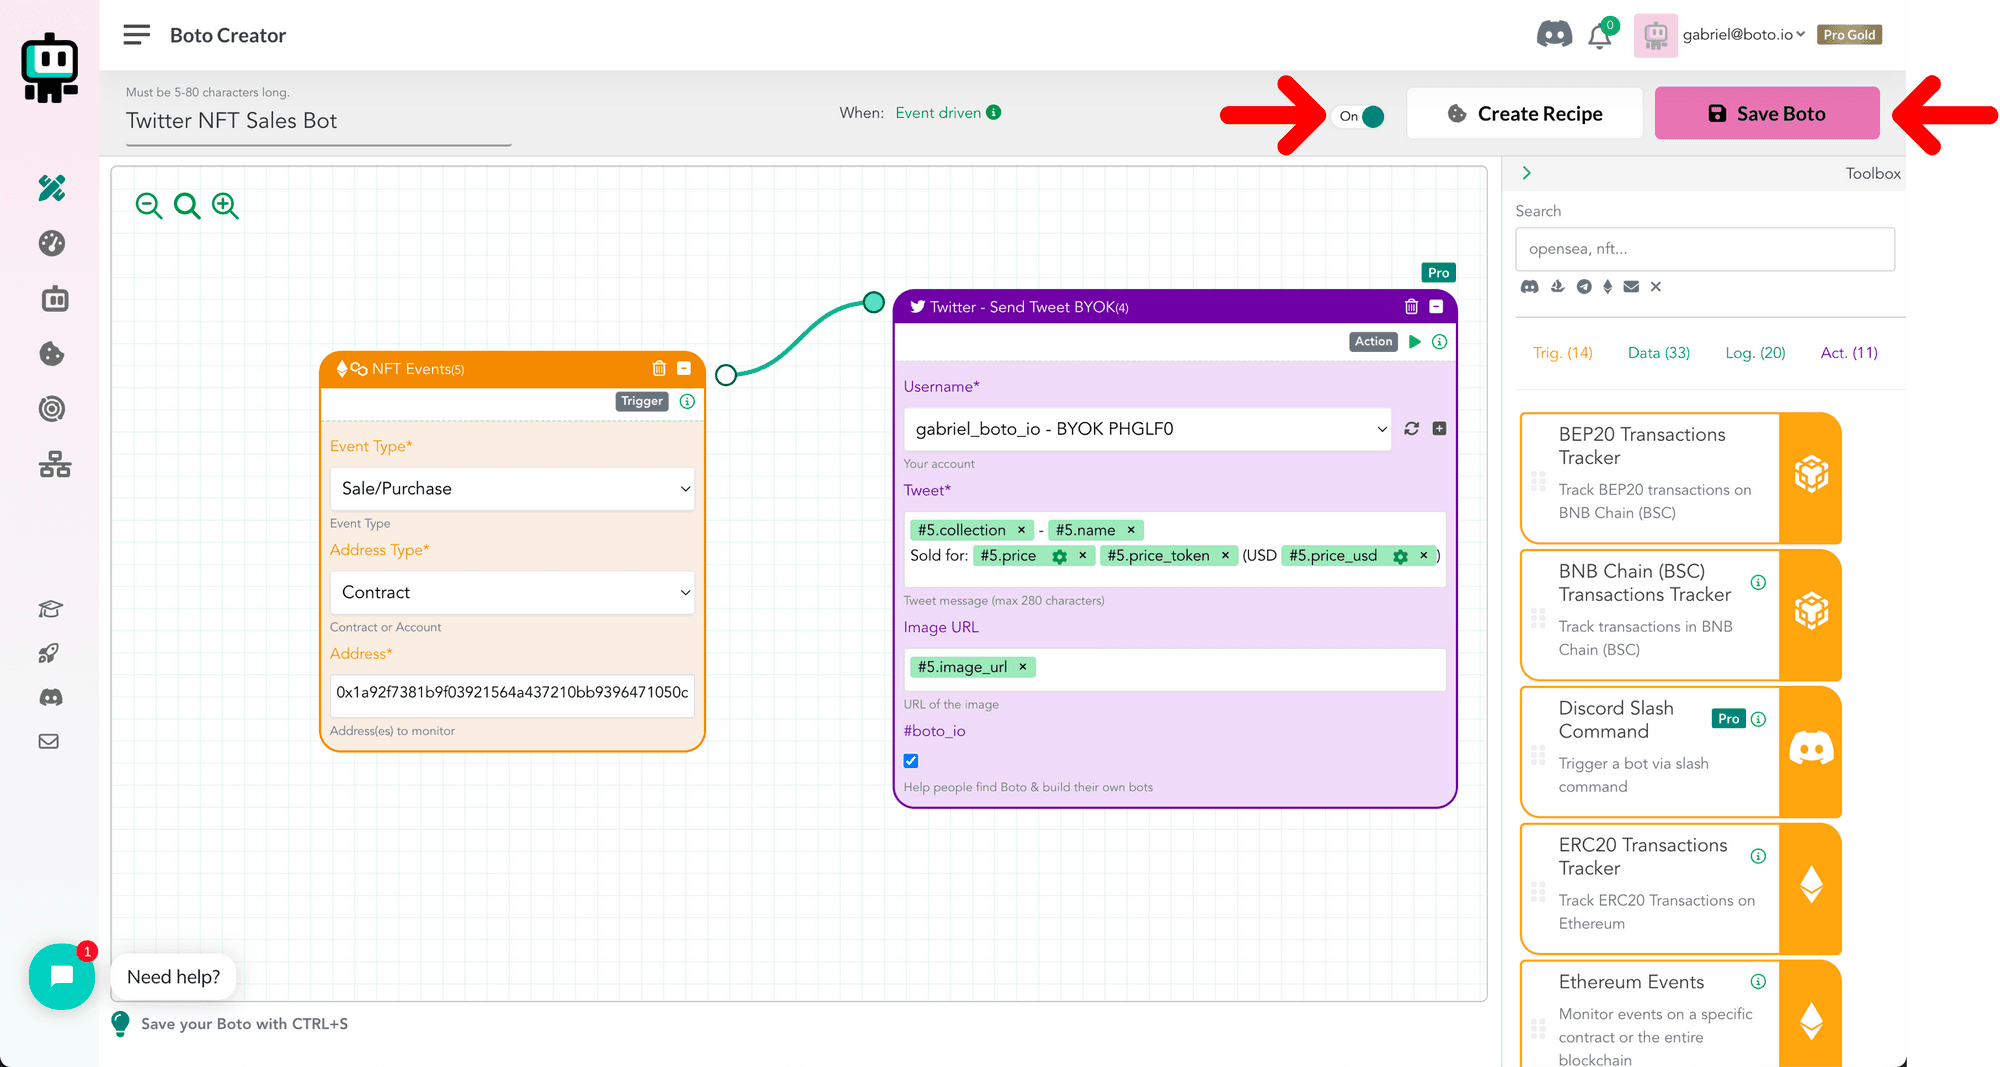Remove the #5.price_token tag

click(x=1225, y=555)
